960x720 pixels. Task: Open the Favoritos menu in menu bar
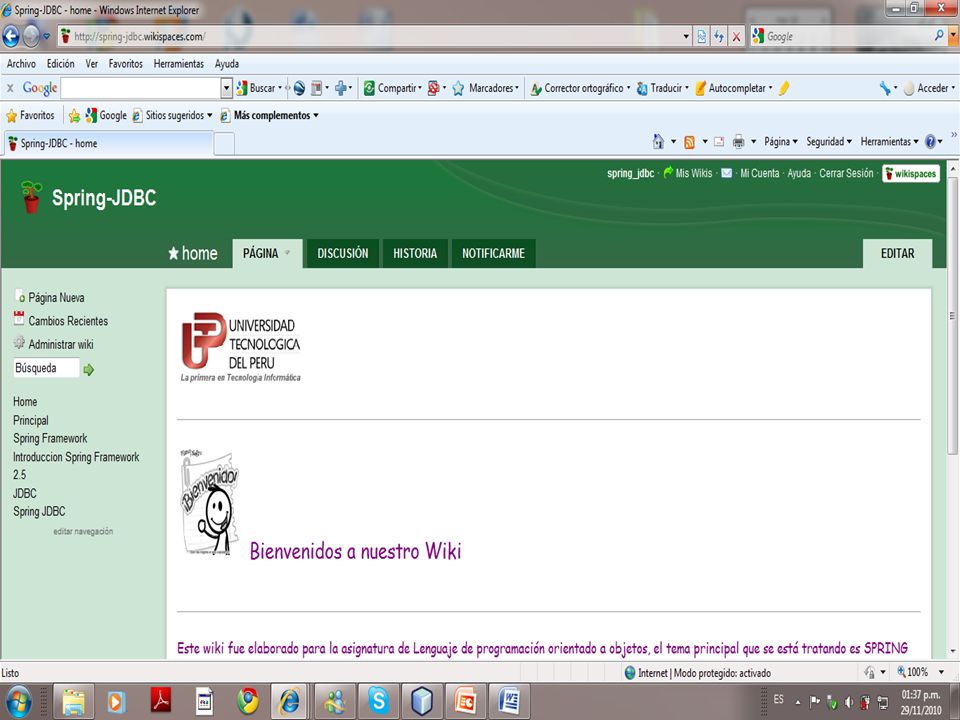coord(126,64)
